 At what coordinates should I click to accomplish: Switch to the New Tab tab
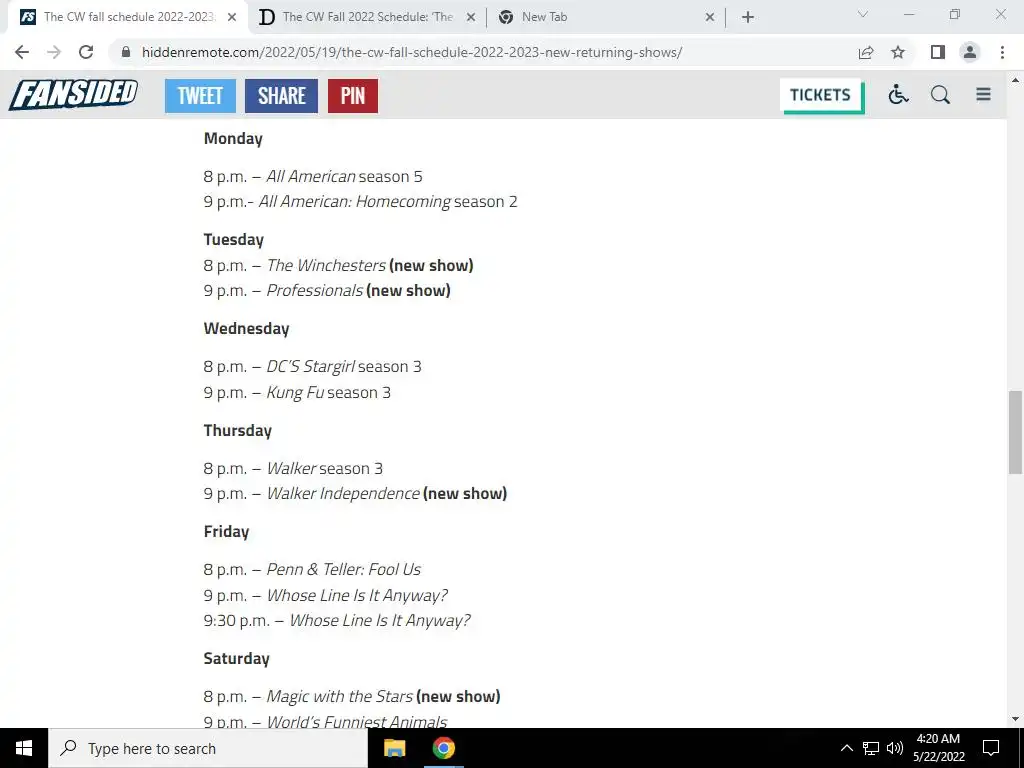coord(607,17)
